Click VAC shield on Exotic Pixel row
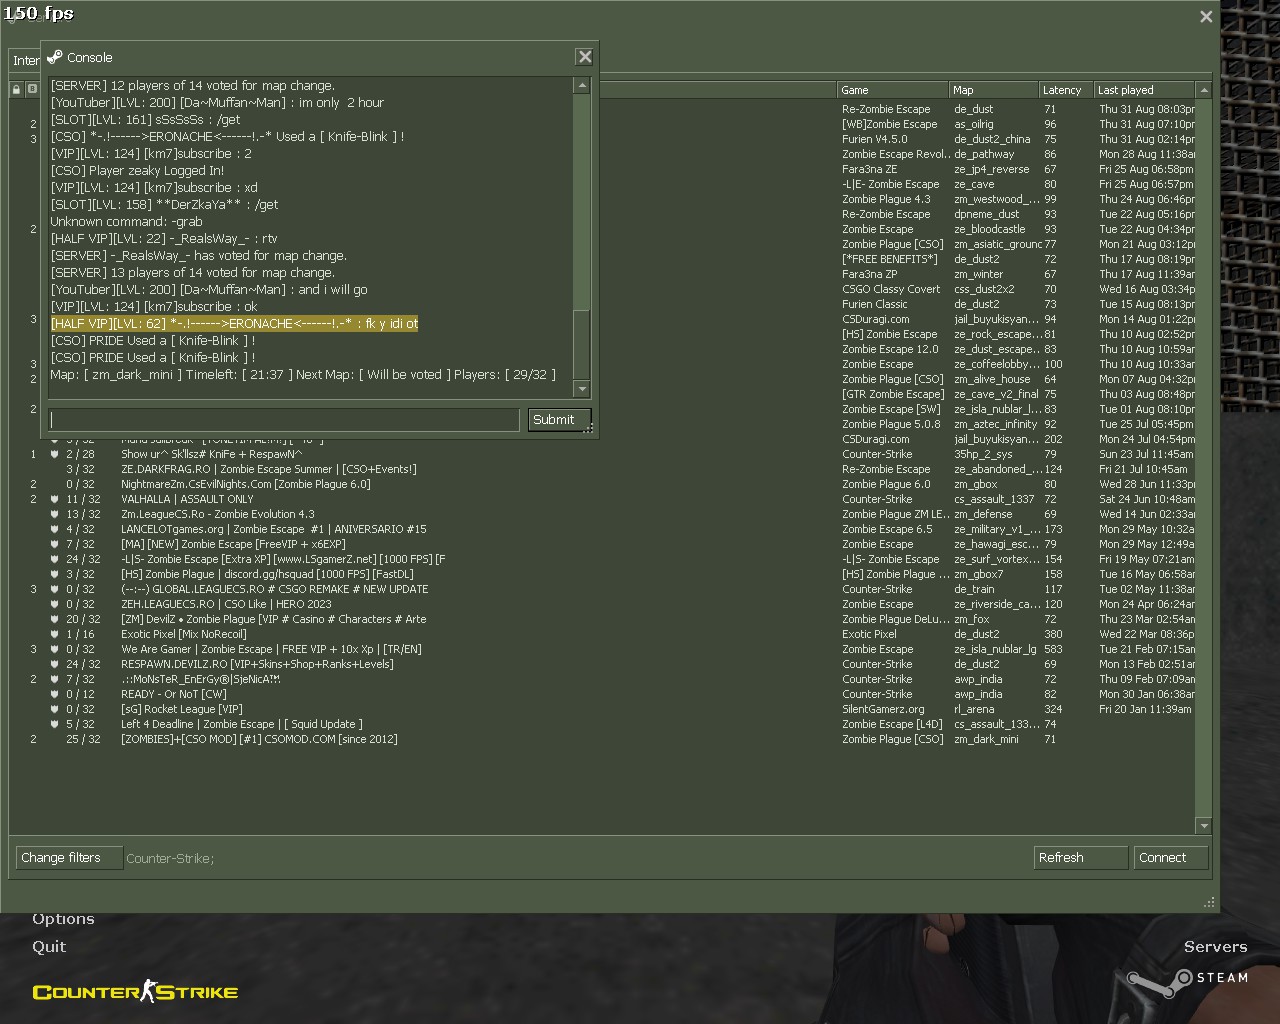Viewport: 1280px width, 1024px height. pyautogui.click(x=54, y=634)
